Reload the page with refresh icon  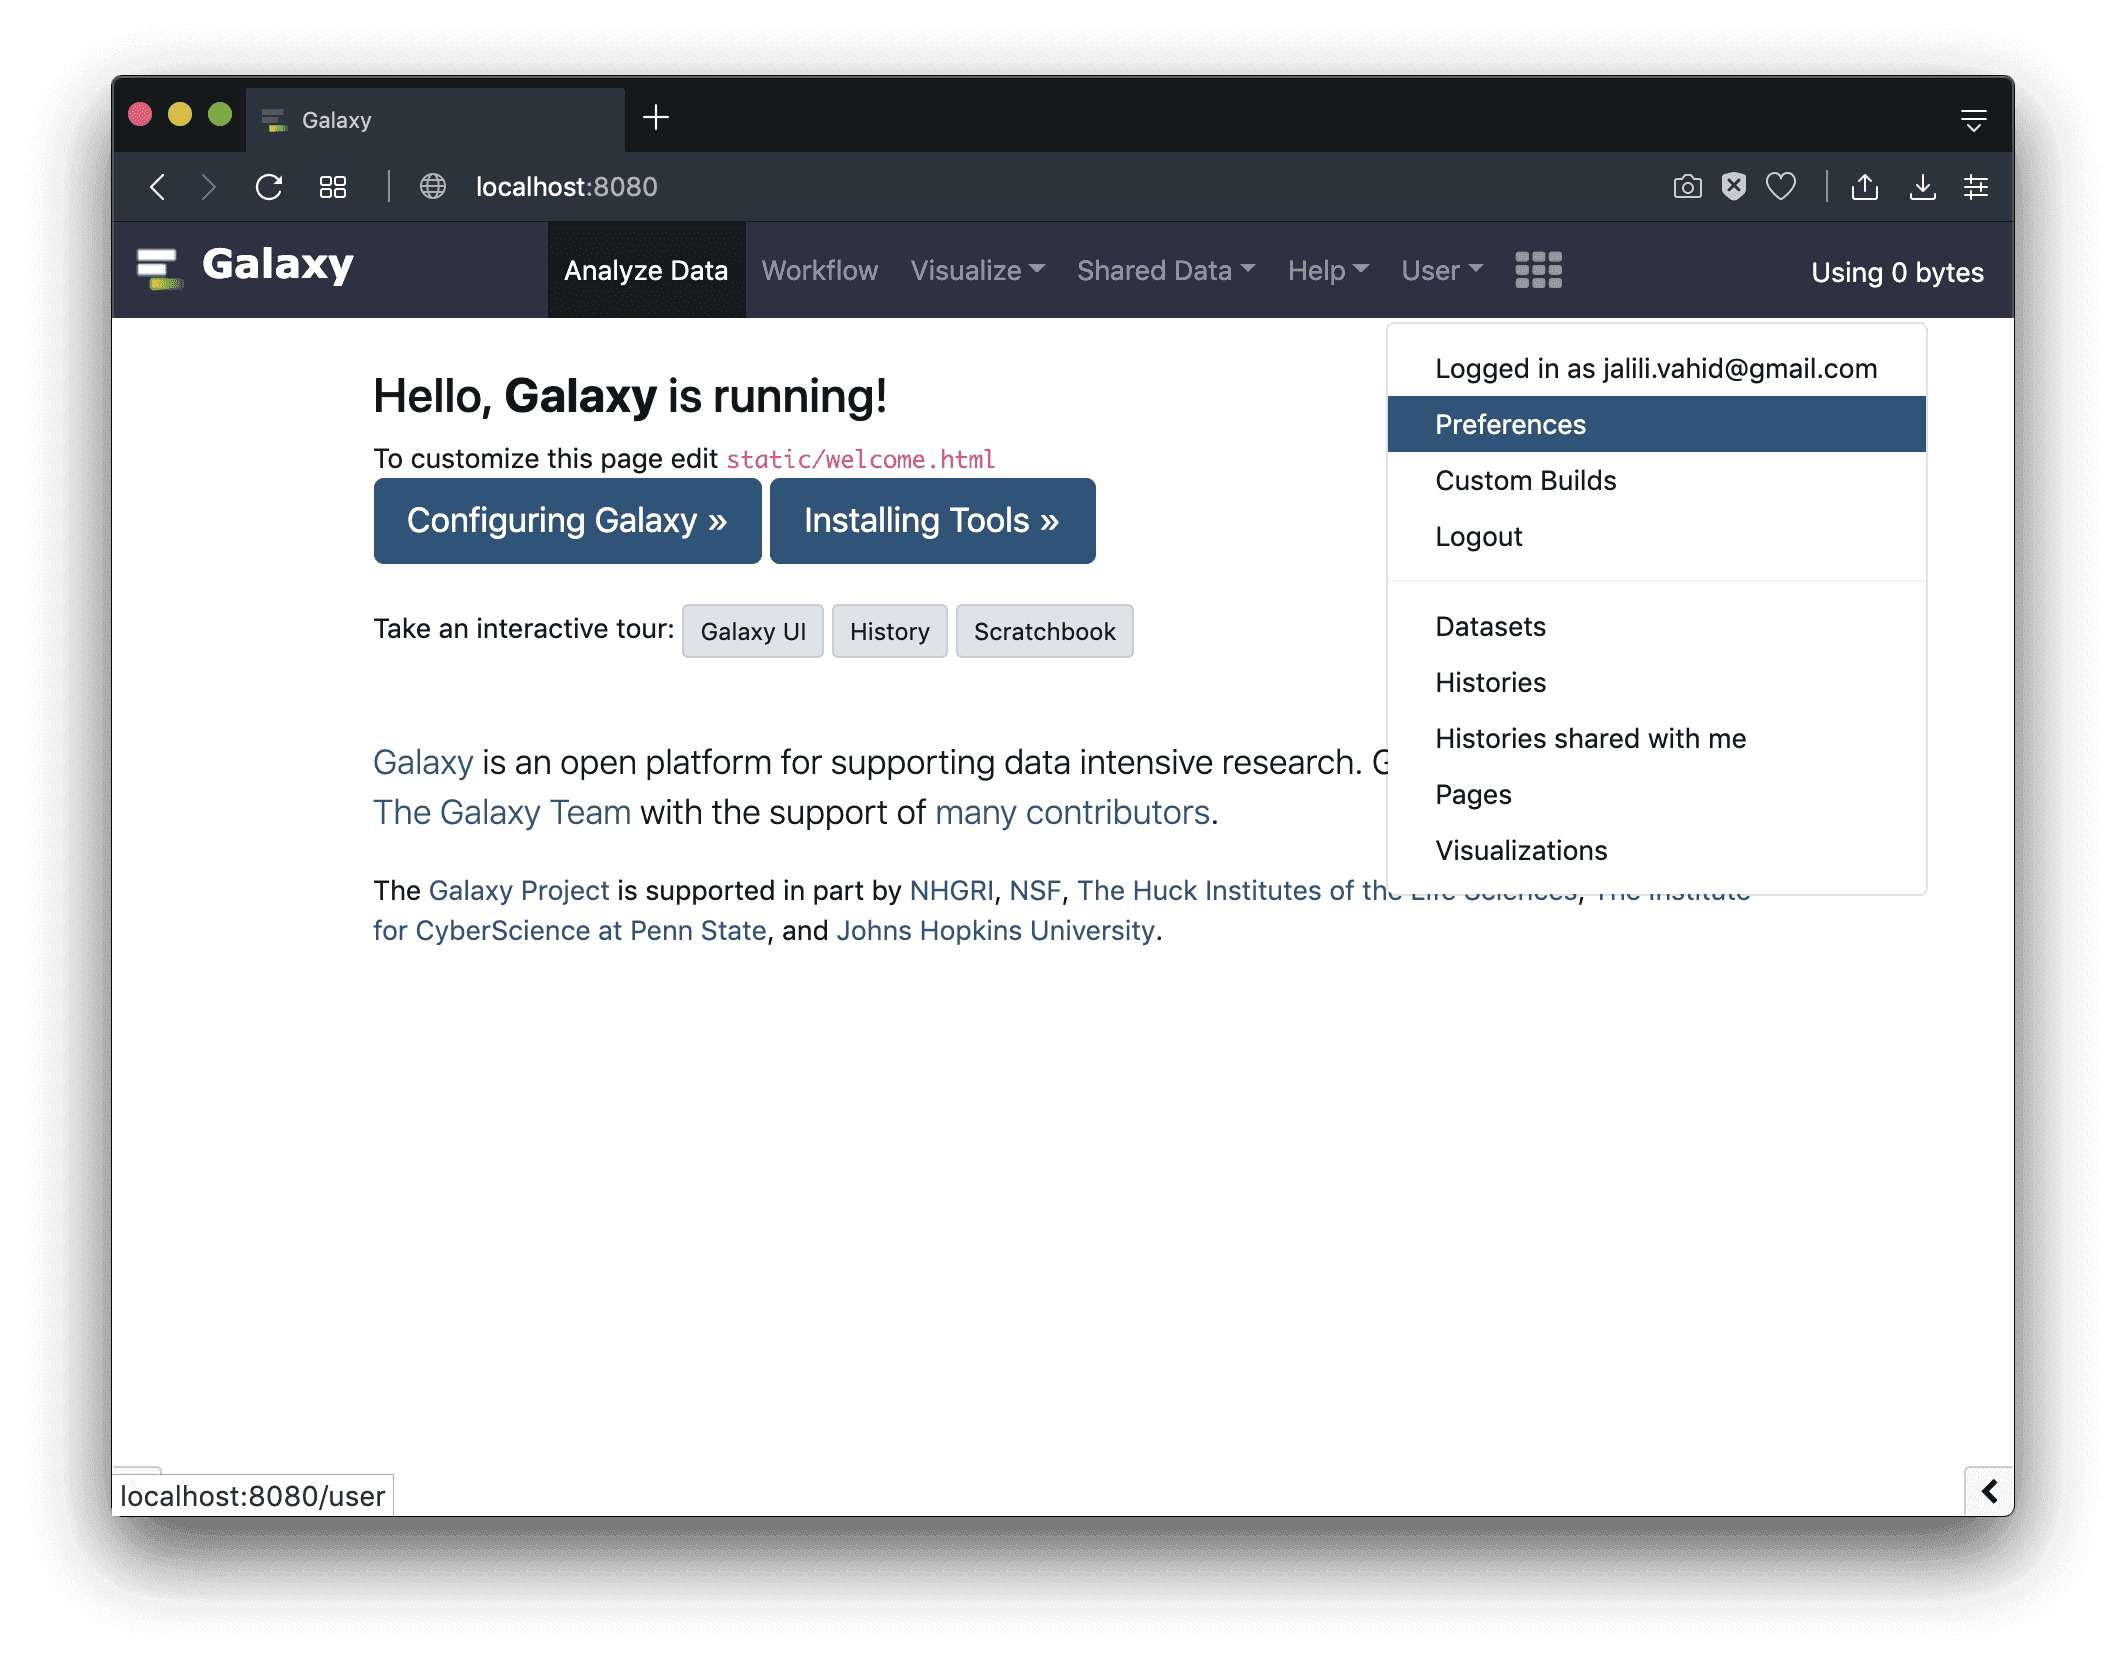pos(269,187)
